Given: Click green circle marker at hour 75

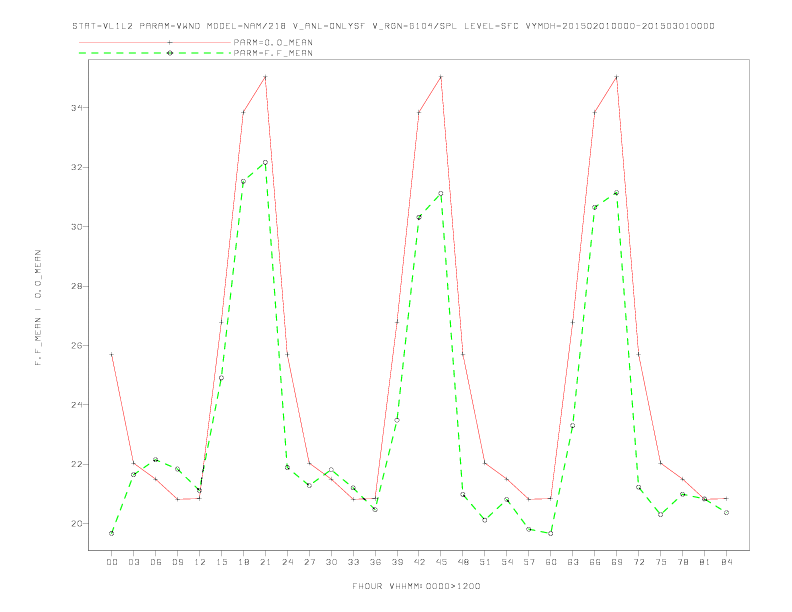Looking at the screenshot, I should pos(661,515).
